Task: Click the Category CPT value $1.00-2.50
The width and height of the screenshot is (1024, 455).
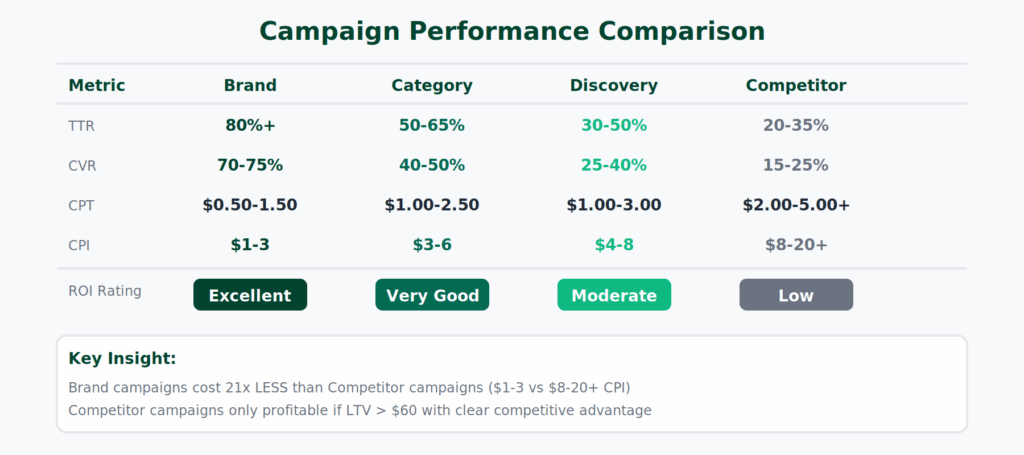Action: coord(432,205)
